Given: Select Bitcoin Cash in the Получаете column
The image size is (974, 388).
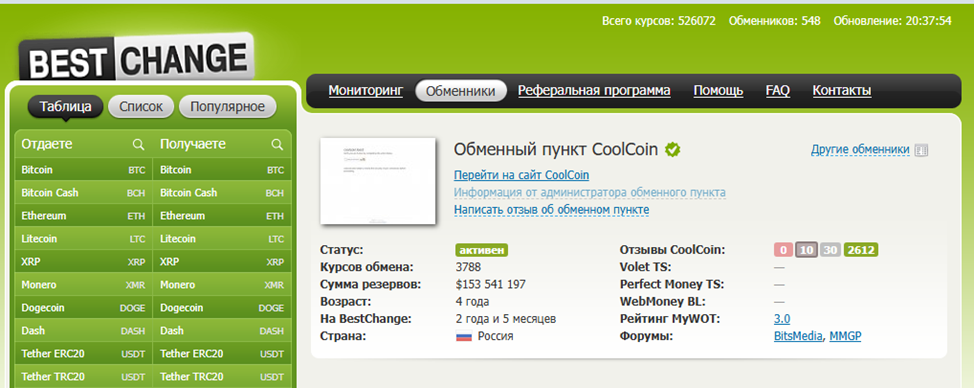Looking at the screenshot, I should tap(222, 192).
